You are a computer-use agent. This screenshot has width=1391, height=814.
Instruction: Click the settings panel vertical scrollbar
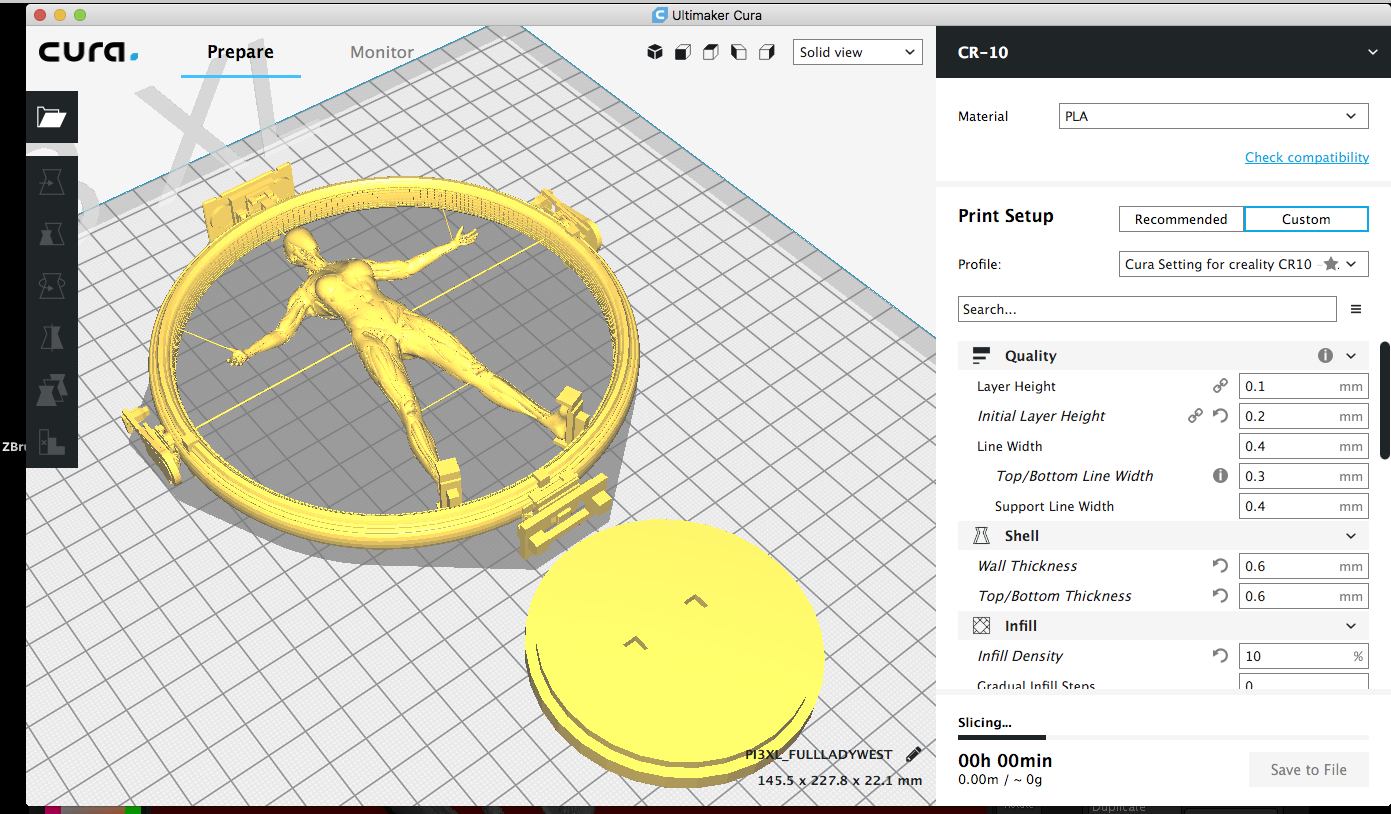tap(1385, 400)
